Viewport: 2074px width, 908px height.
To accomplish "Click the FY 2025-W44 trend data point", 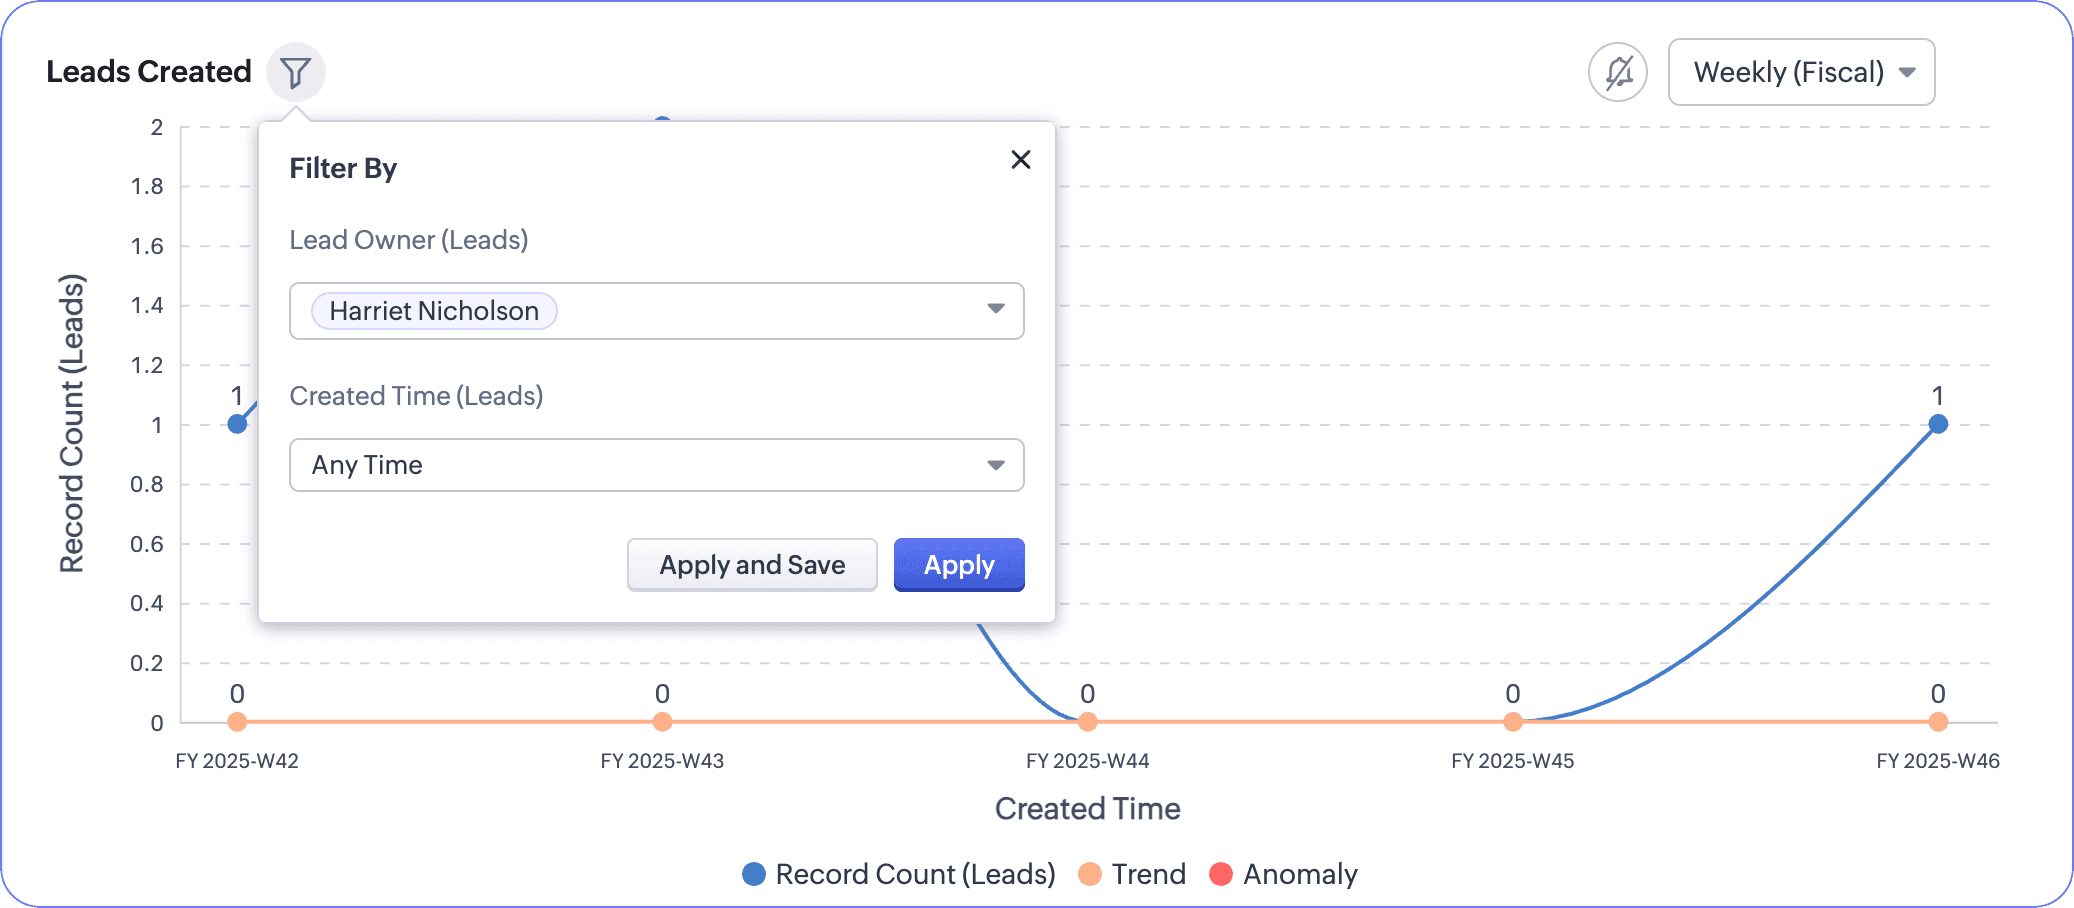I will tap(1087, 722).
